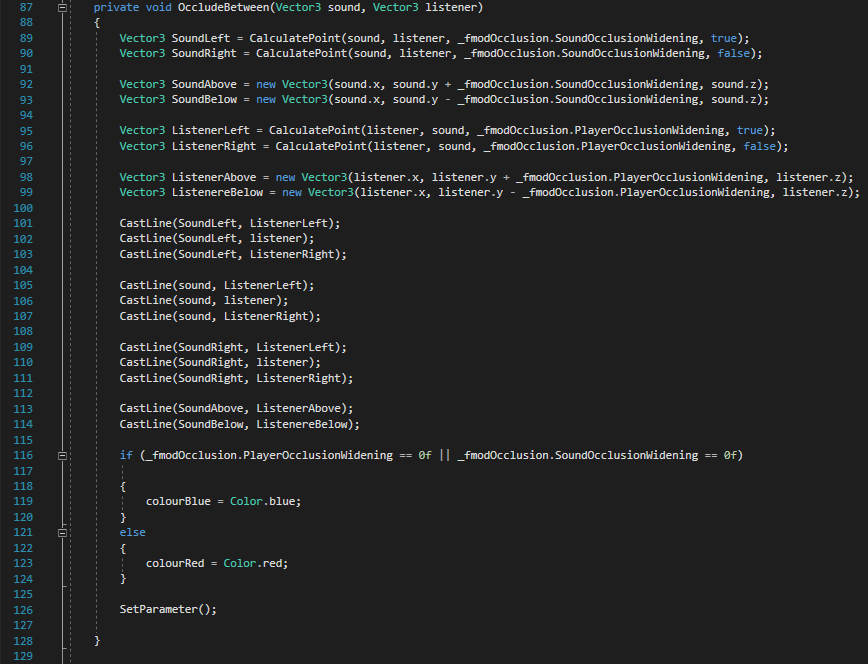Collapse the if block at line 116
The height and width of the screenshot is (664, 868).
[63, 456]
